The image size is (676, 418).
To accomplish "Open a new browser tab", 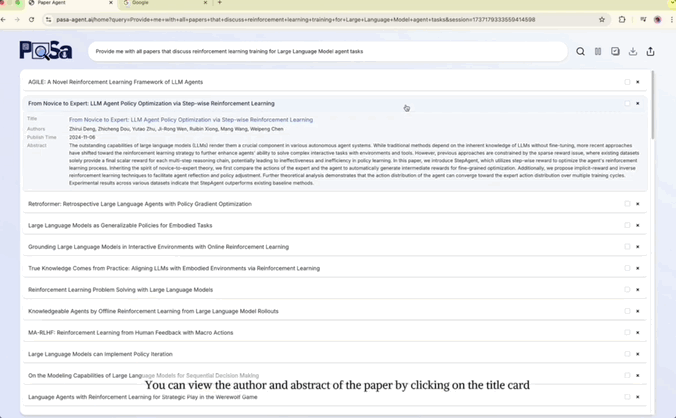I will pyautogui.click(x=219, y=3).
